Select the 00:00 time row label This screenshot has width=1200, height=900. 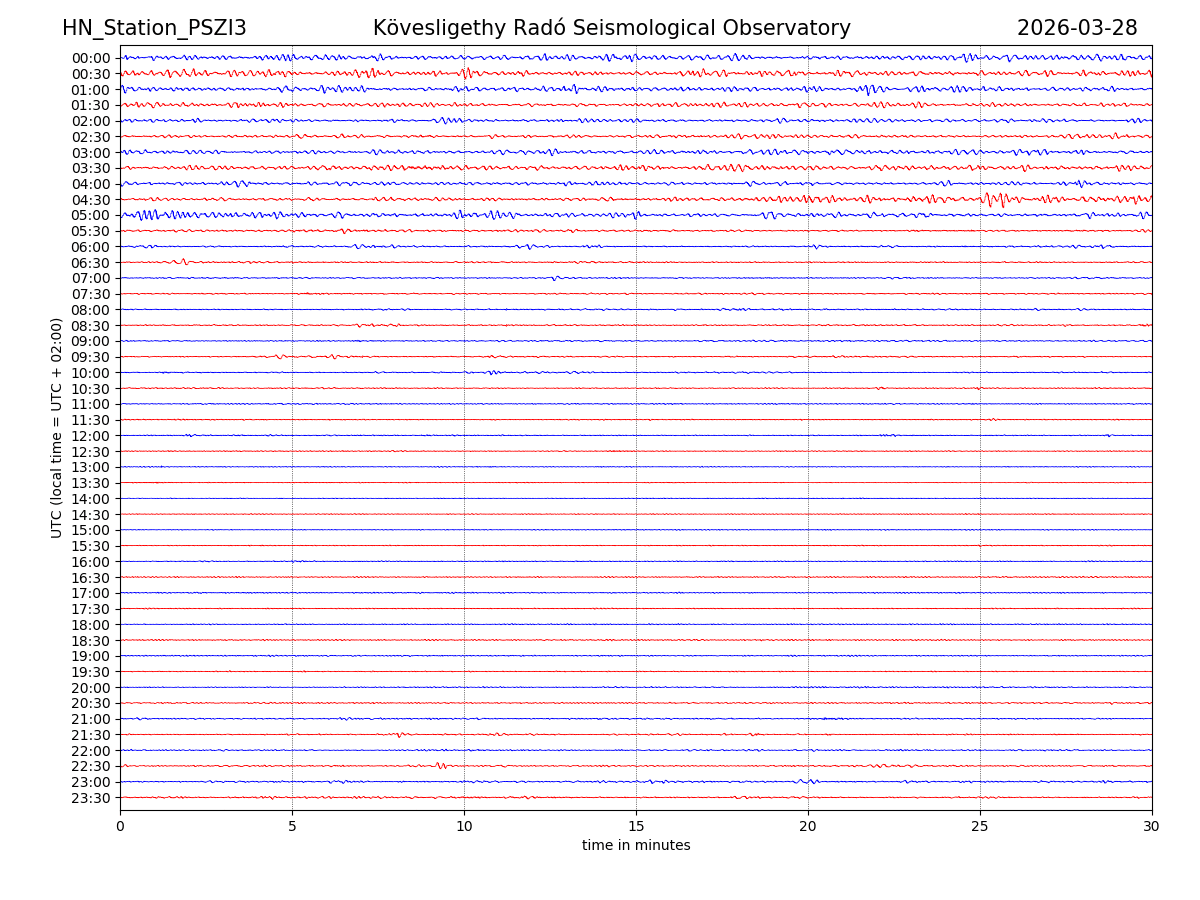coord(91,58)
